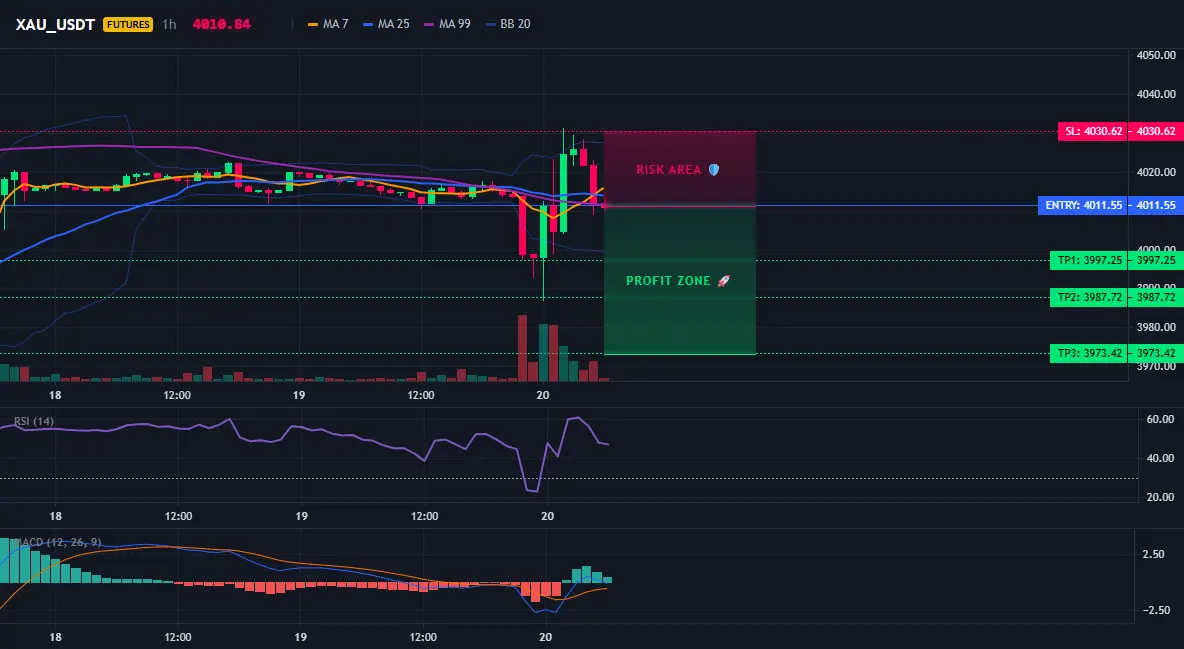Click the 4010.84 current price

click(x=221, y=24)
